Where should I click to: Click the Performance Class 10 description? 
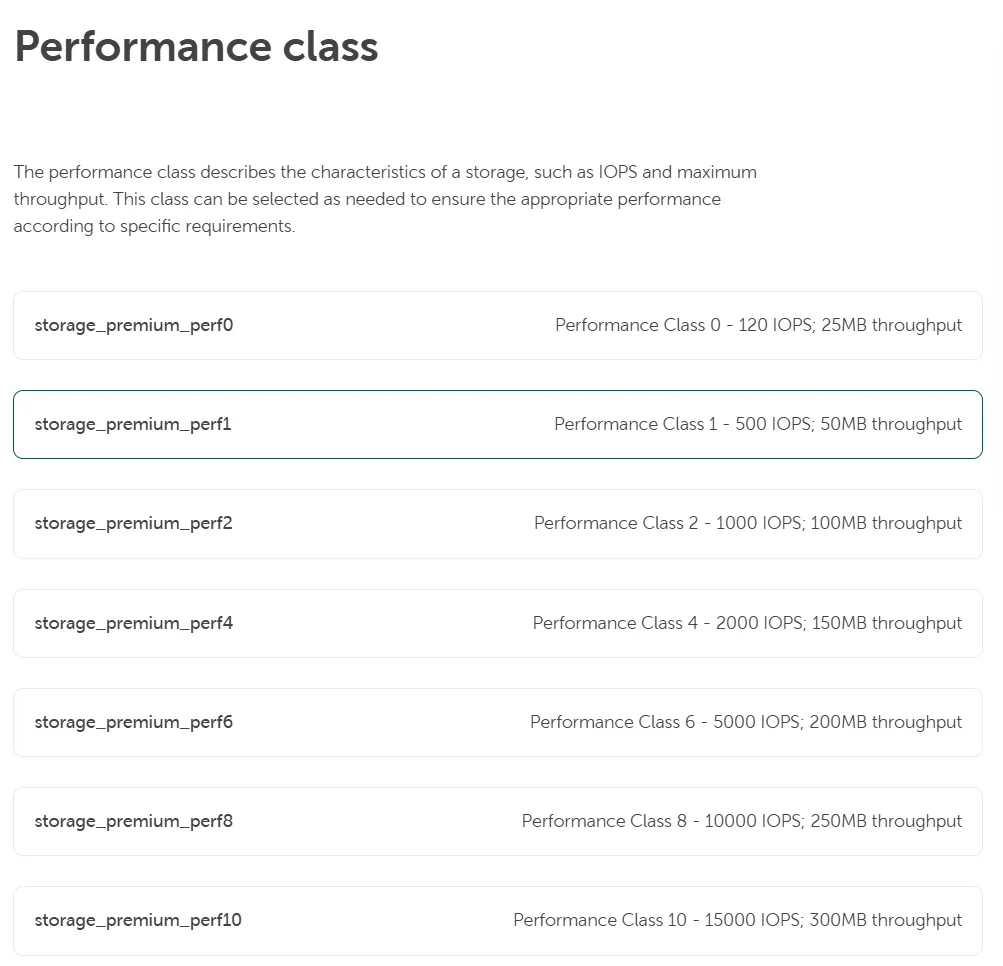(x=737, y=919)
